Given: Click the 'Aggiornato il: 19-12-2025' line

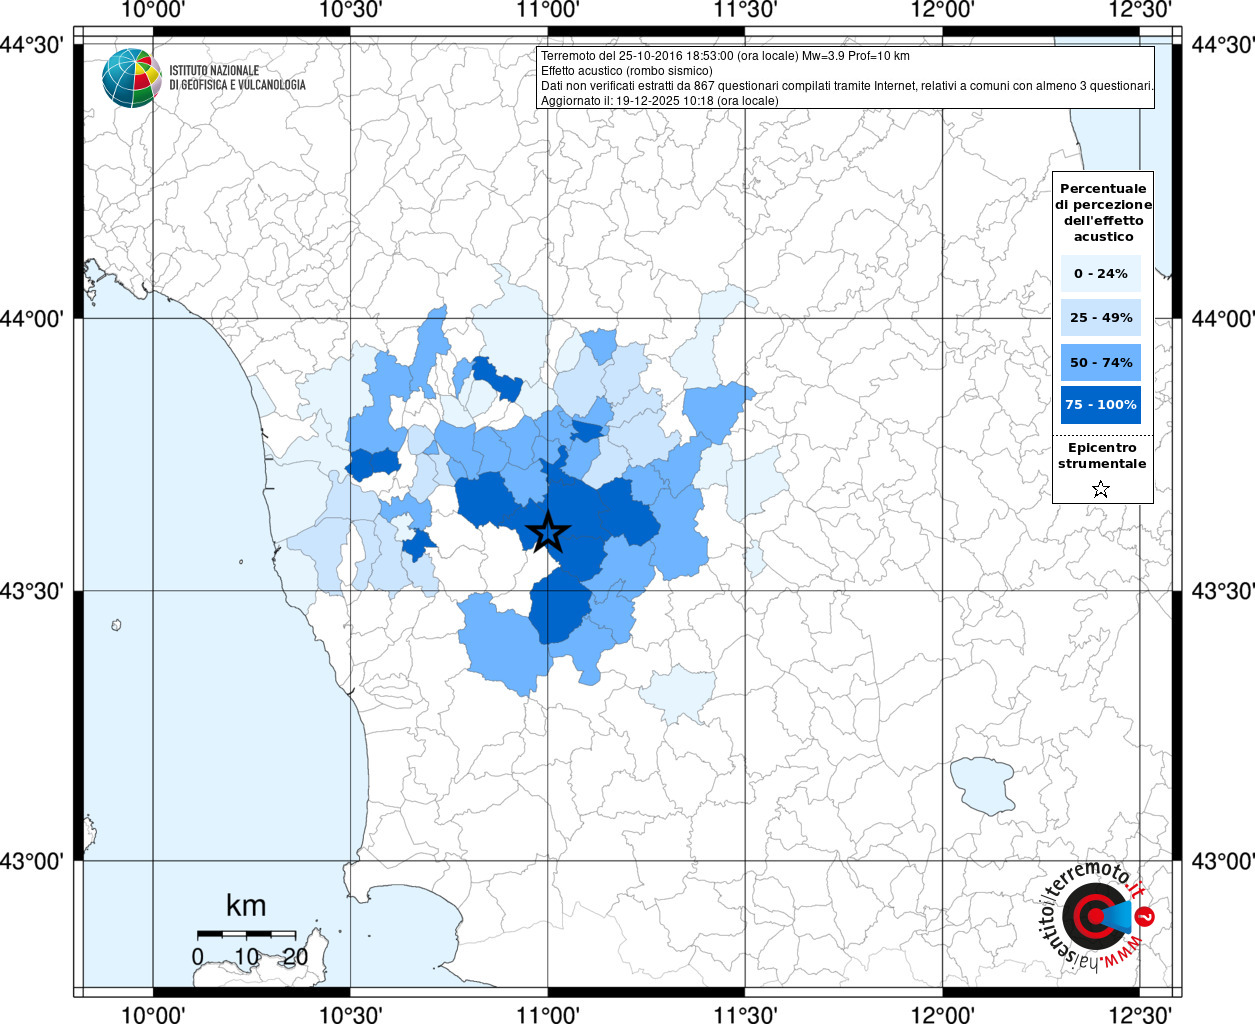Looking at the screenshot, I should (660, 101).
